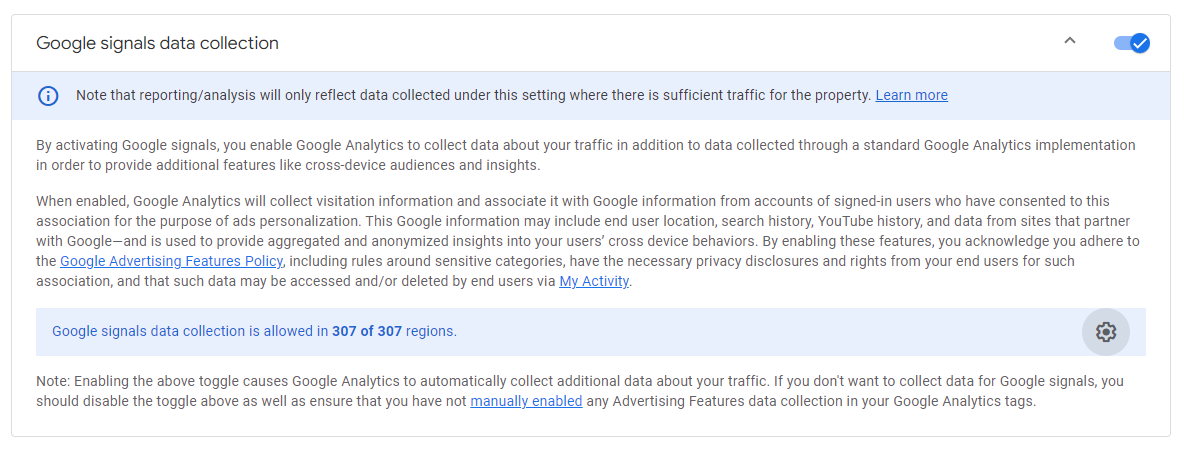Click the Google signals data collection heading
The width and height of the screenshot is (1184, 453).
coord(157,43)
